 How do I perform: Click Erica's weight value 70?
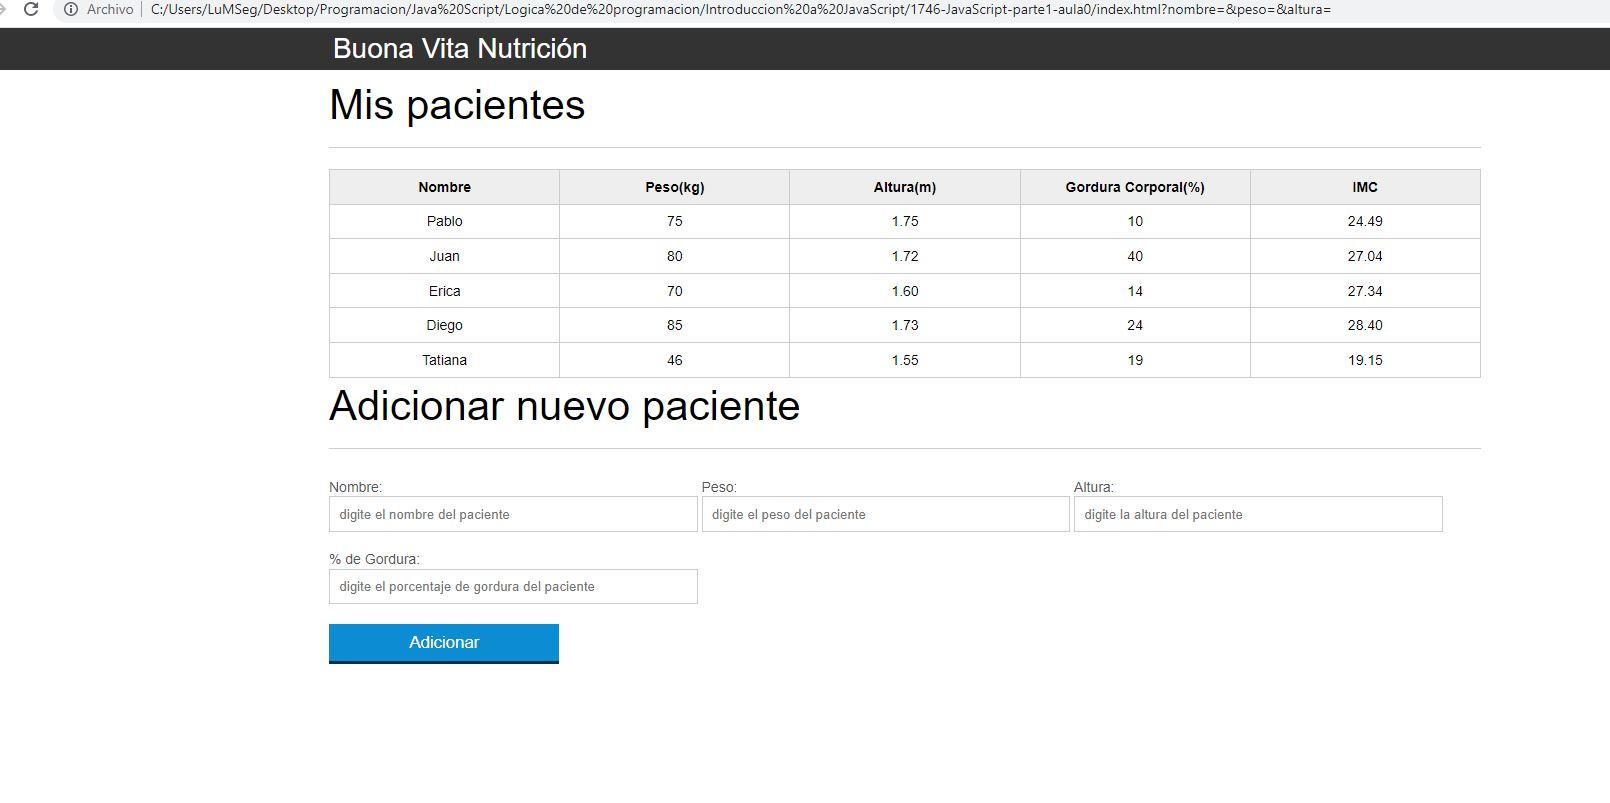(675, 291)
